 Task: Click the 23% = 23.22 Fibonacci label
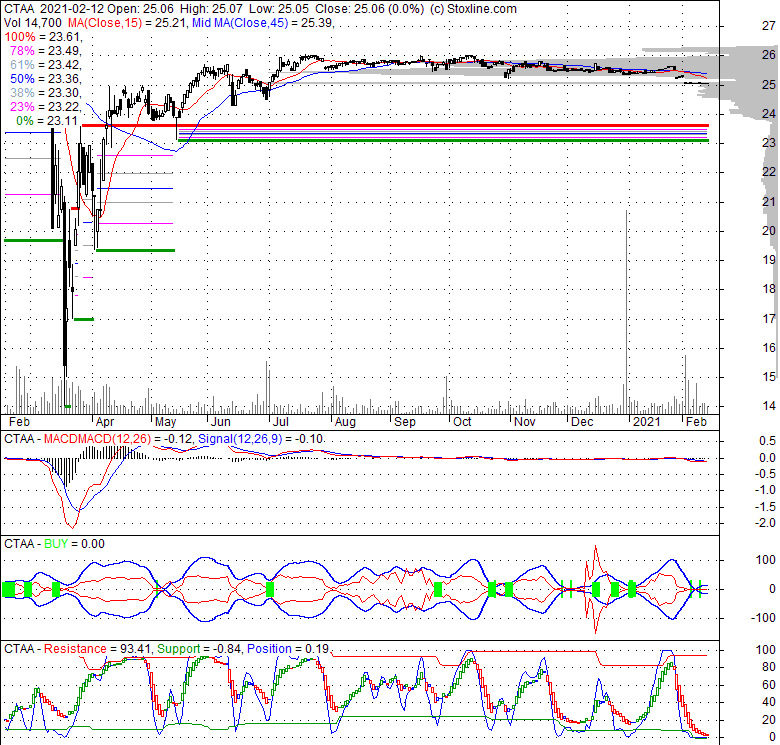click(x=45, y=106)
